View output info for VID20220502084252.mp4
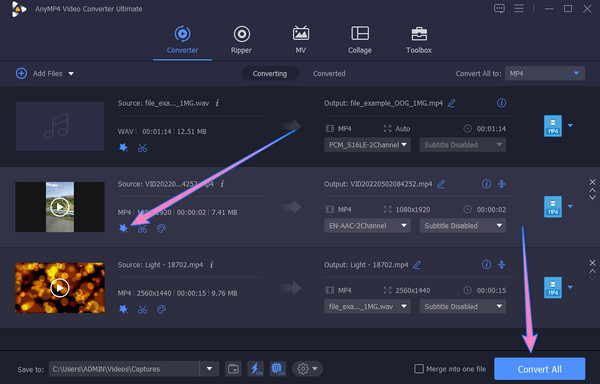The width and height of the screenshot is (600, 384). 486,184
